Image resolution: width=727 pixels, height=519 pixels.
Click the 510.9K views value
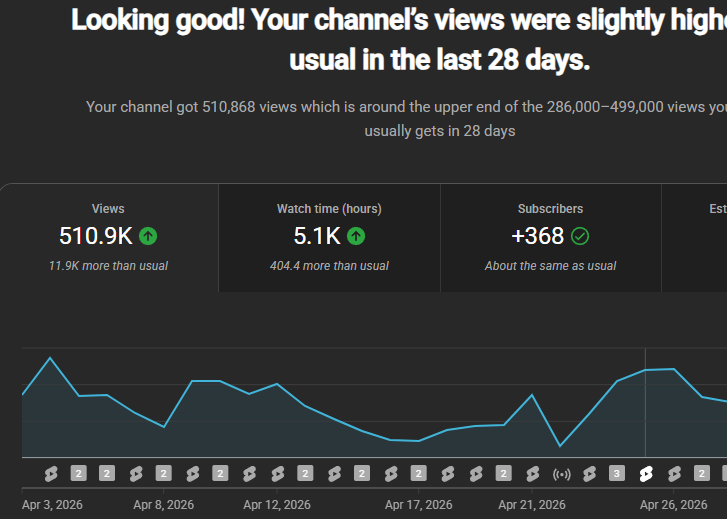tap(96, 236)
